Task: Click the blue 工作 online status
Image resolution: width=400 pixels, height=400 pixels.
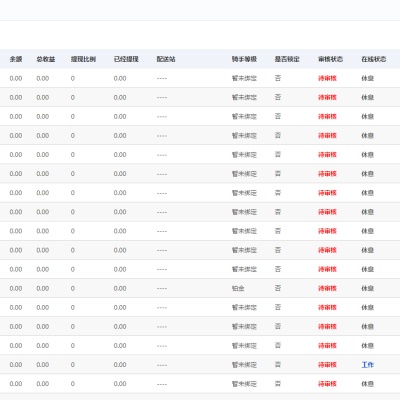Action: 368,364
